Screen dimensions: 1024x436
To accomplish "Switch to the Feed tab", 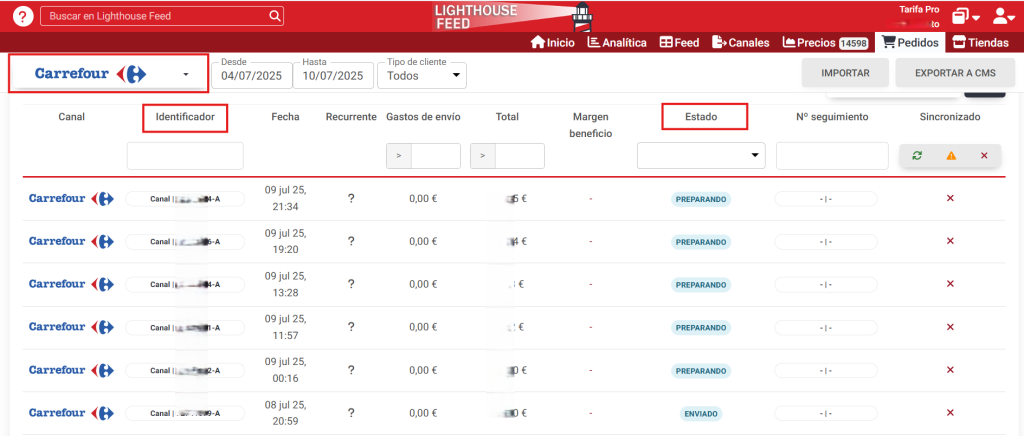I will click(x=679, y=42).
